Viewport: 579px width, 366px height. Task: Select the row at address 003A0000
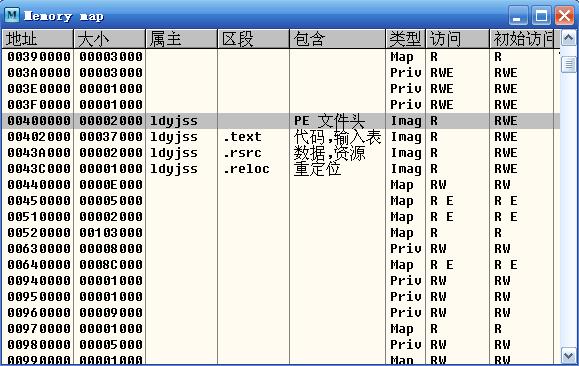pos(281,73)
